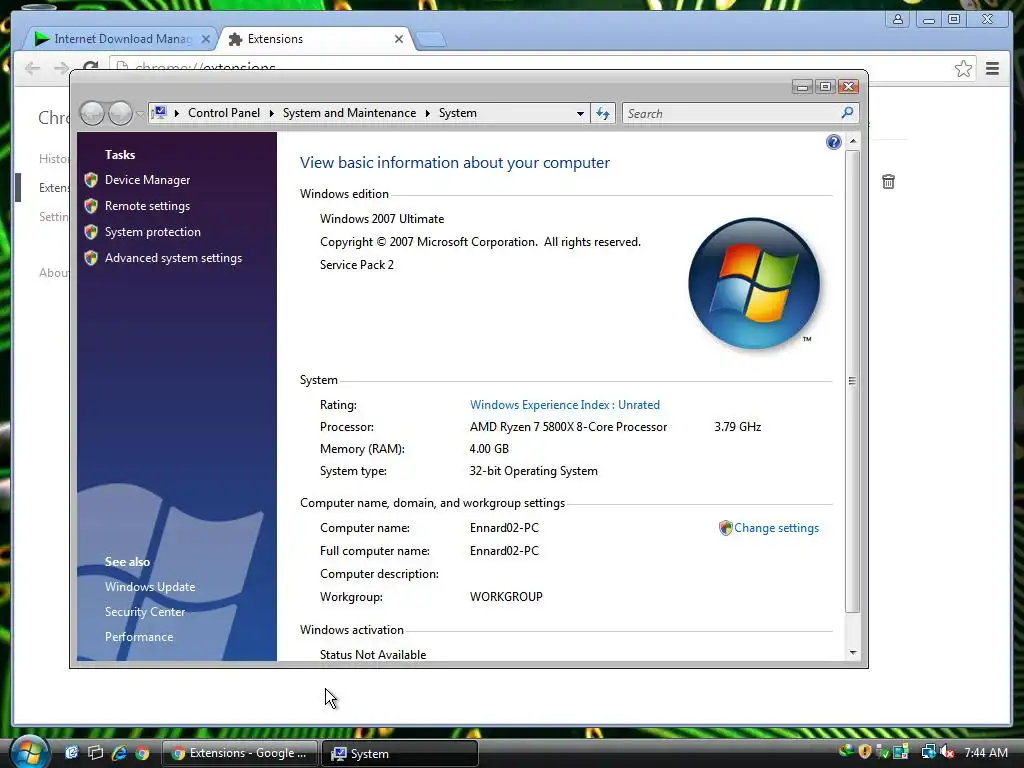Select AMD Ryzen 7 5800X processor text

click(x=568, y=427)
